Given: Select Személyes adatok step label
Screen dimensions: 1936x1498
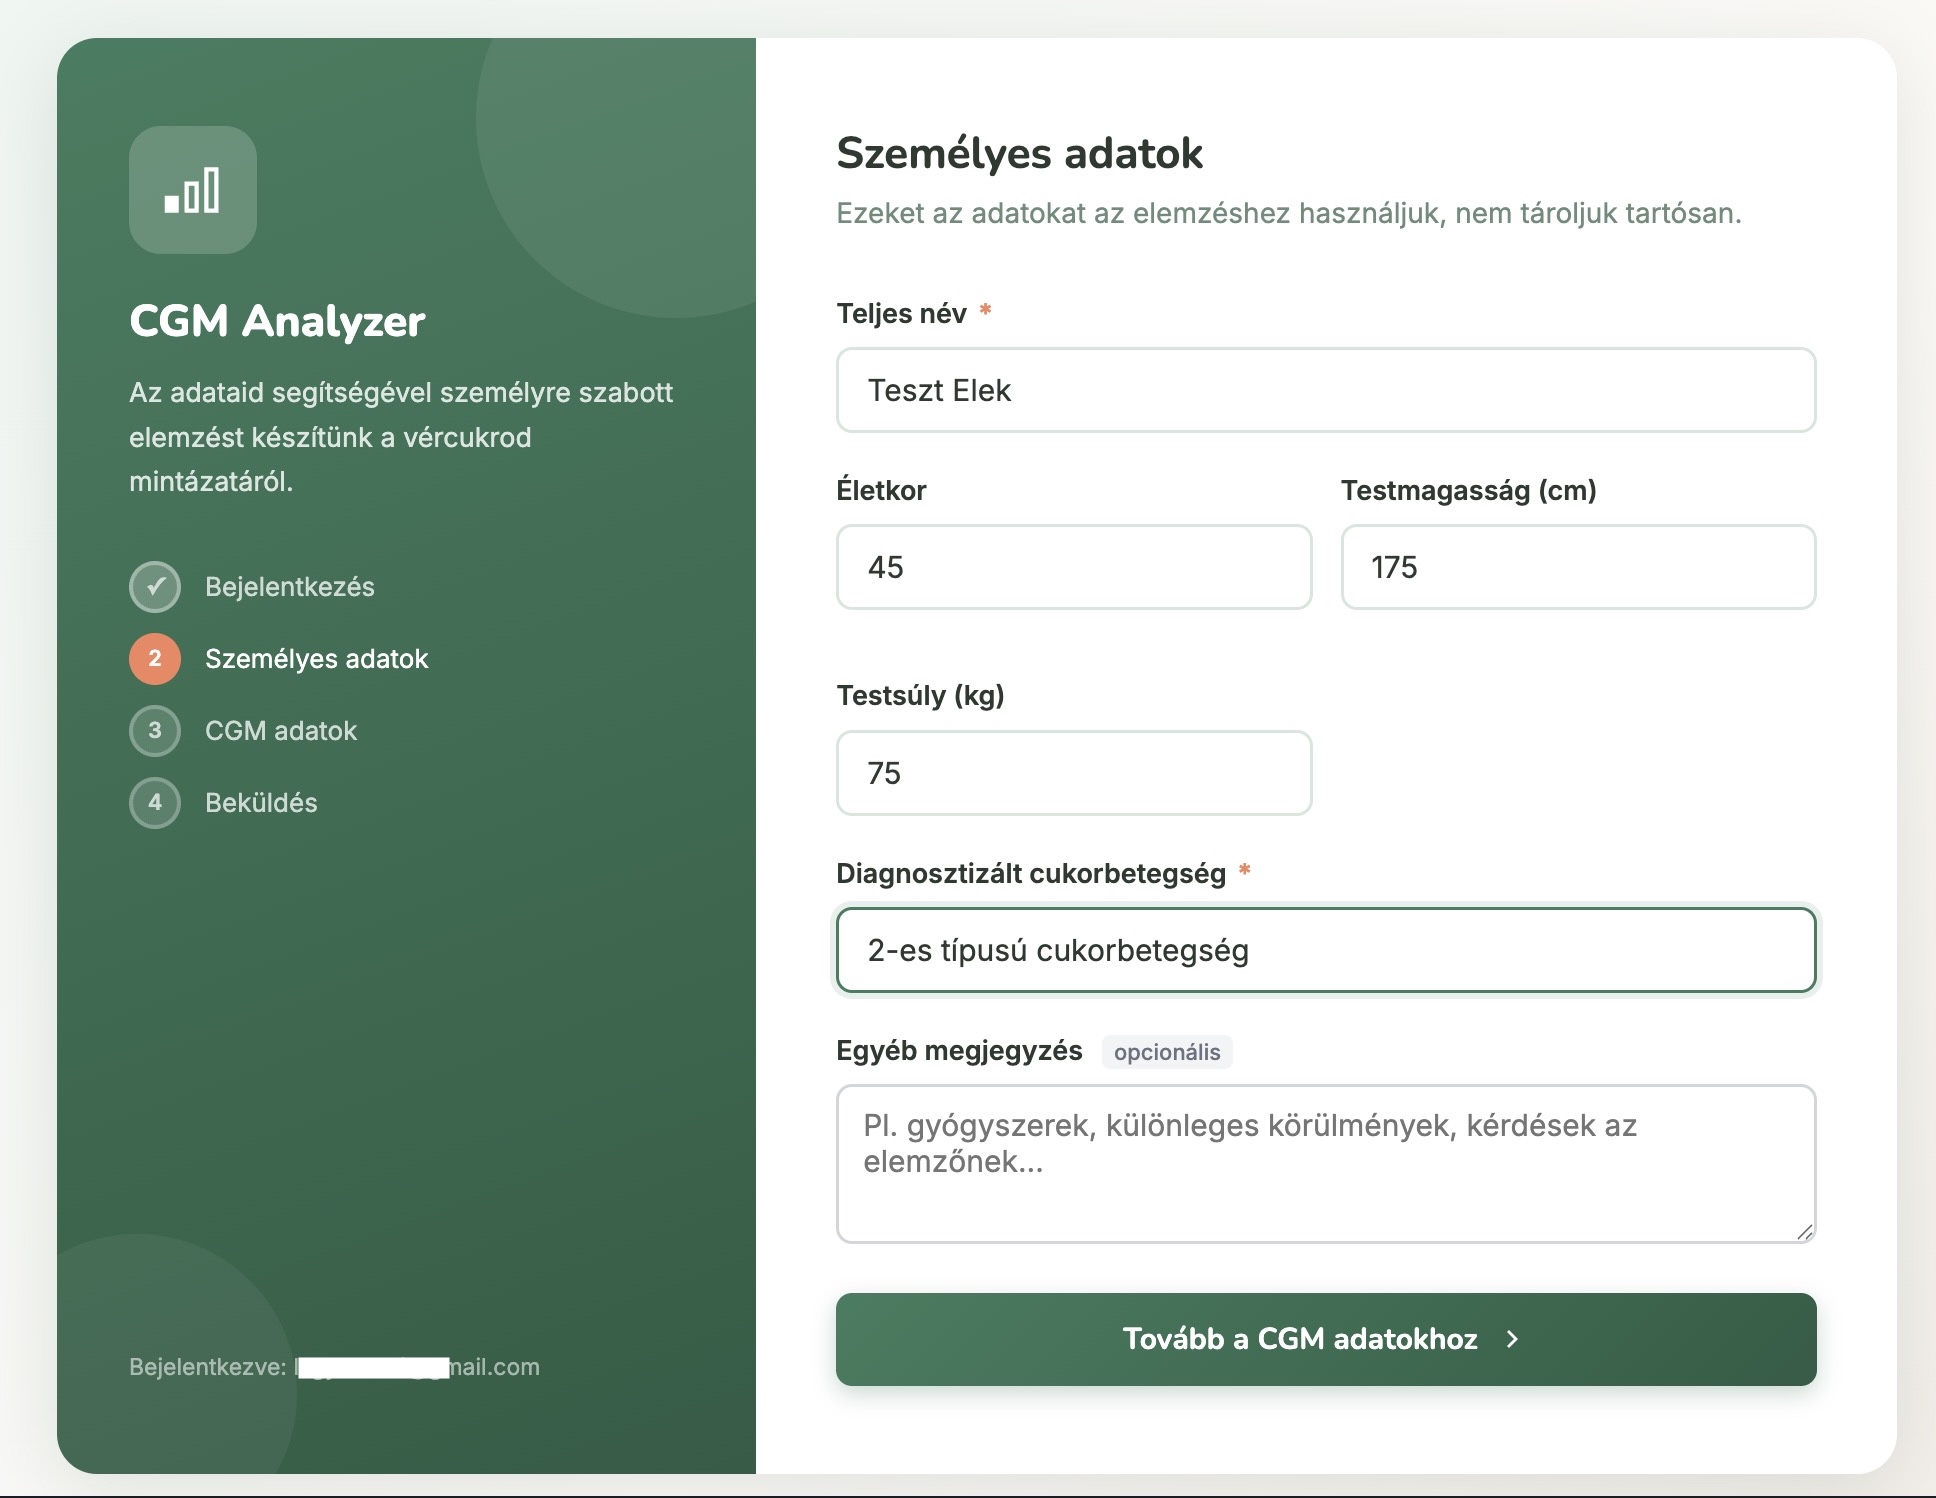Looking at the screenshot, I should click(x=316, y=659).
